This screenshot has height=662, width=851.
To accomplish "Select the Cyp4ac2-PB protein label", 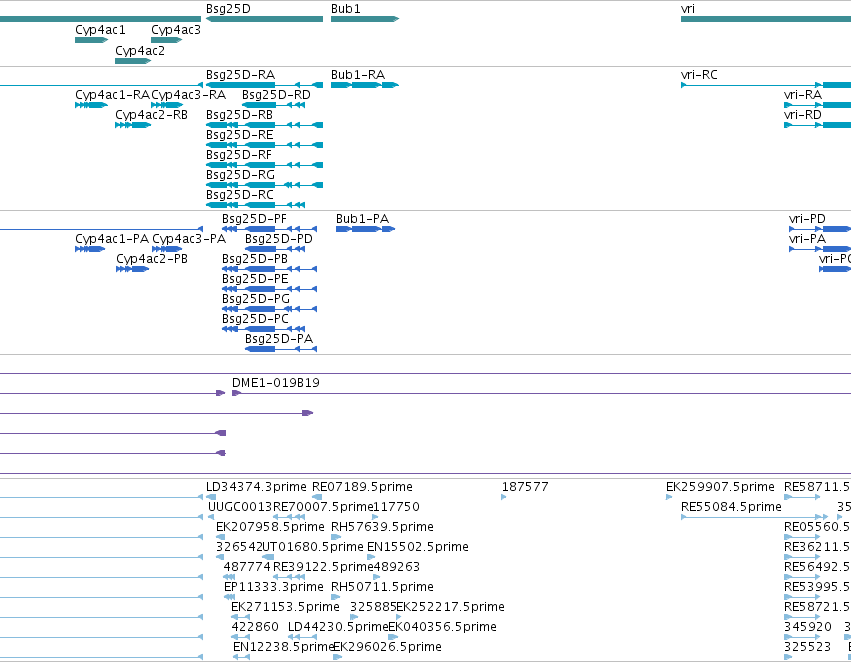I will 152,259.
